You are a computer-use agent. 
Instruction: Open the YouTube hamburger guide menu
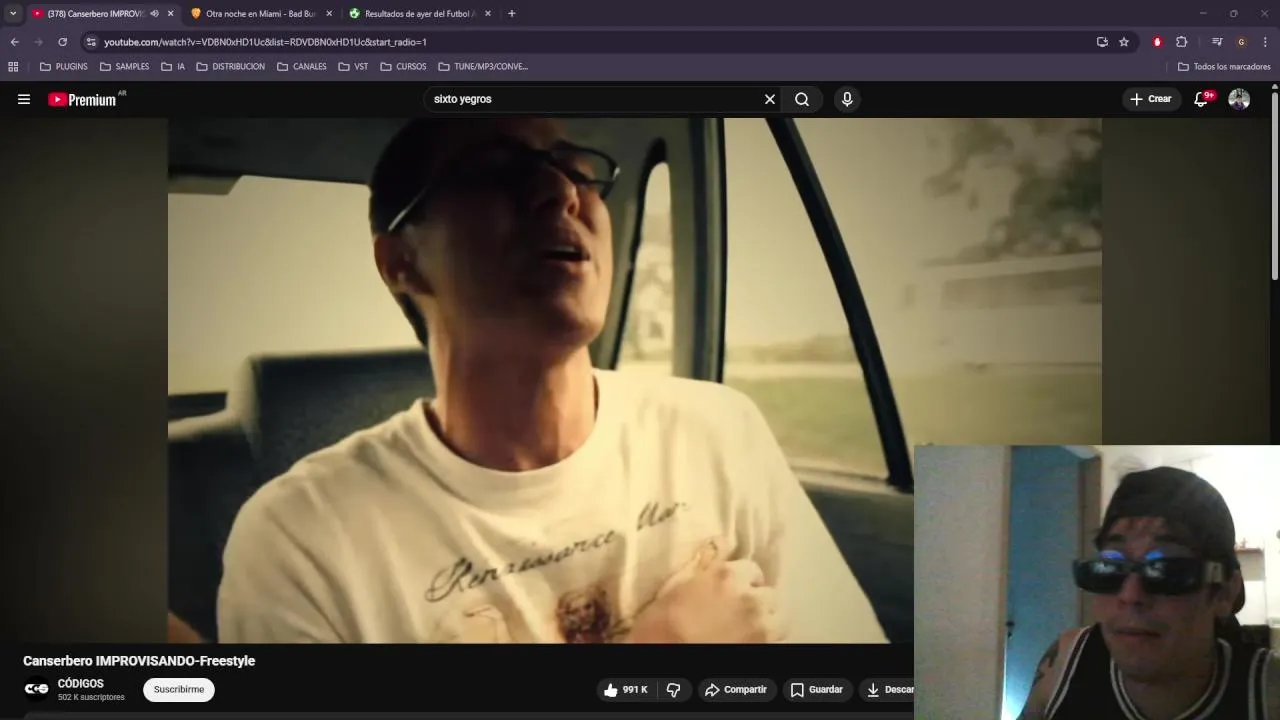tap(24, 99)
